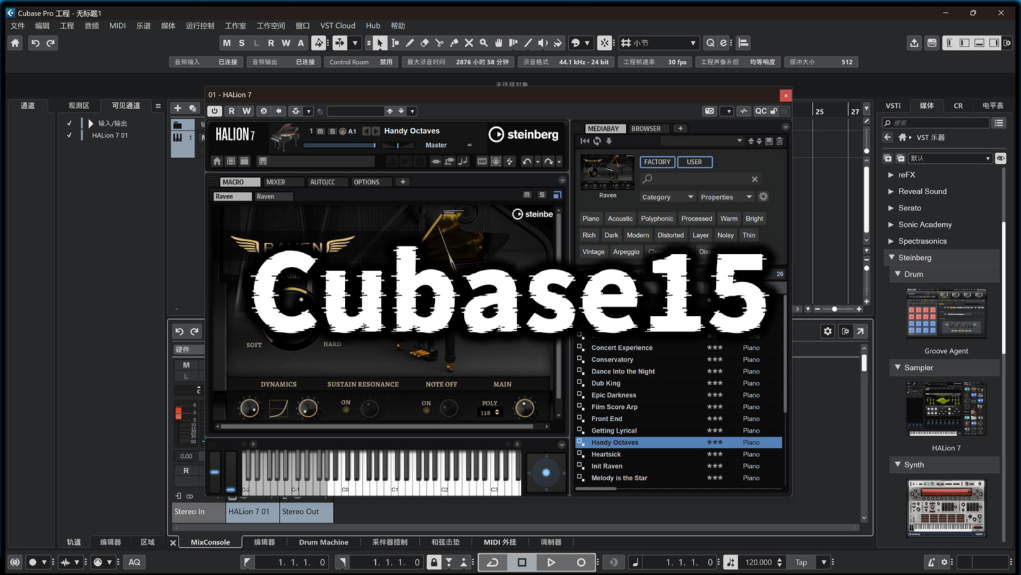Image resolution: width=1021 pixels, height=575 pixels.
Task: Collapse the Sampler section
Action: [898, 367]
